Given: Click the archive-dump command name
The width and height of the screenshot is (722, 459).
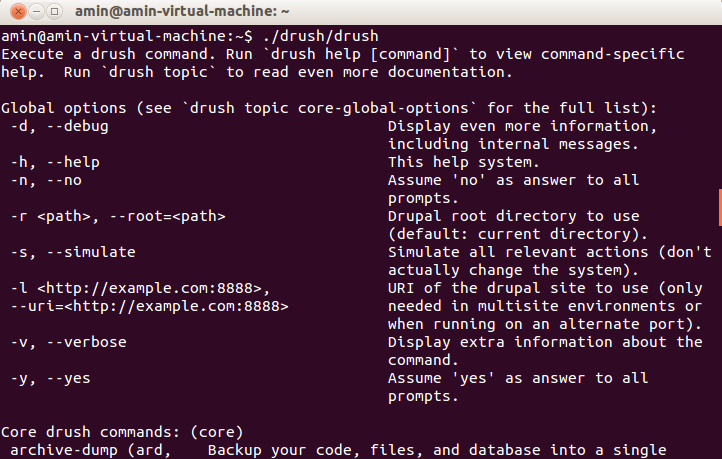Looking at the screenshot, I should (x=64, y=450).
